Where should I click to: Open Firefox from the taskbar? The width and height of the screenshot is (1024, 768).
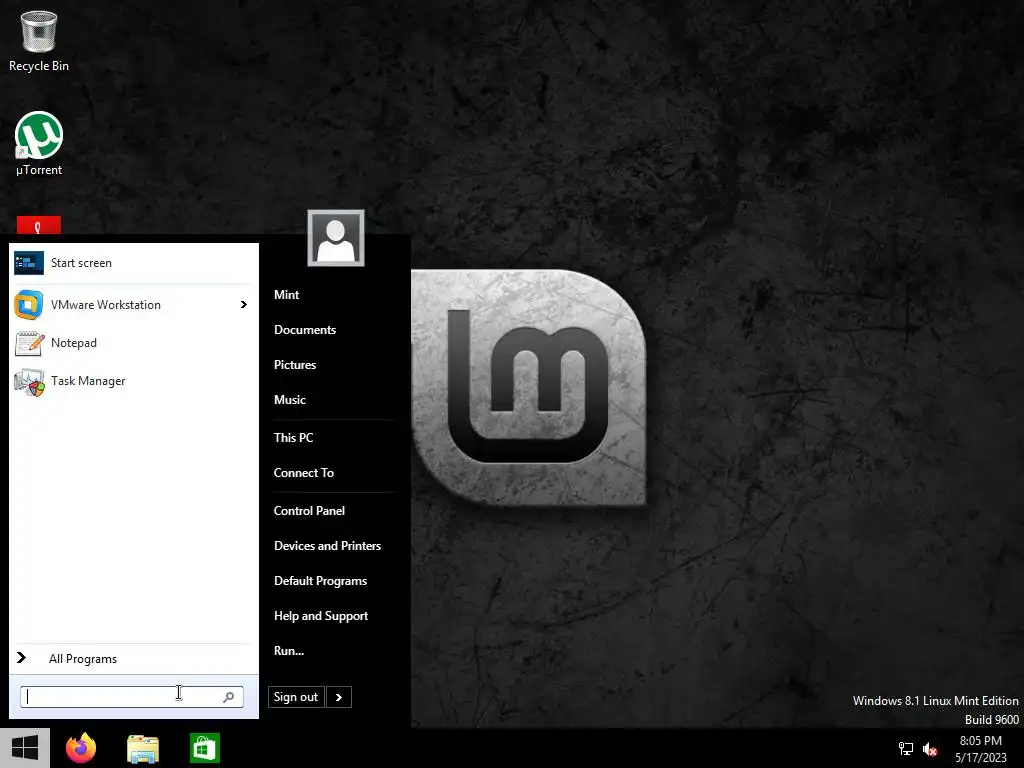click(81, 748)
